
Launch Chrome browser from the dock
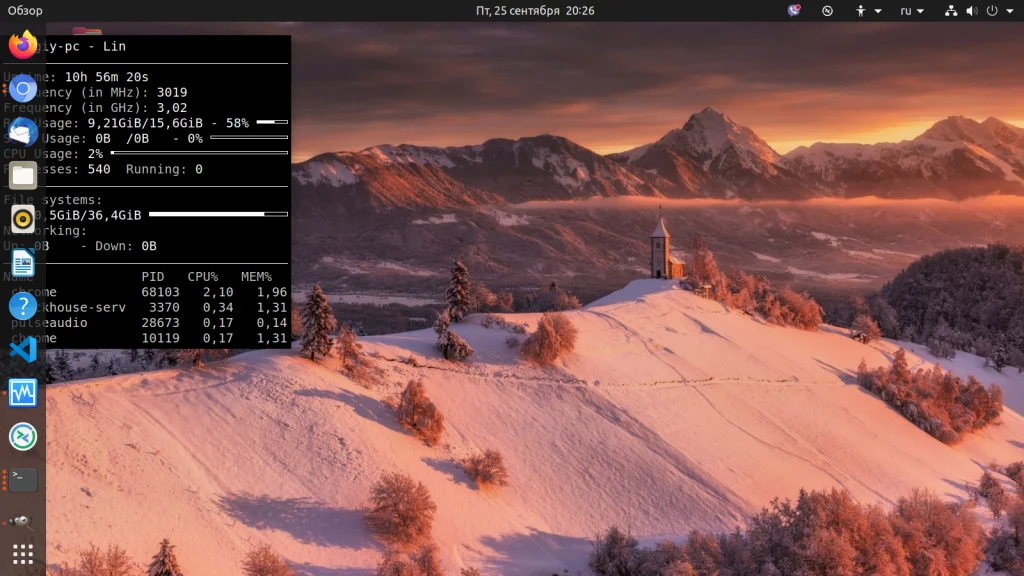tap(22, 89)
